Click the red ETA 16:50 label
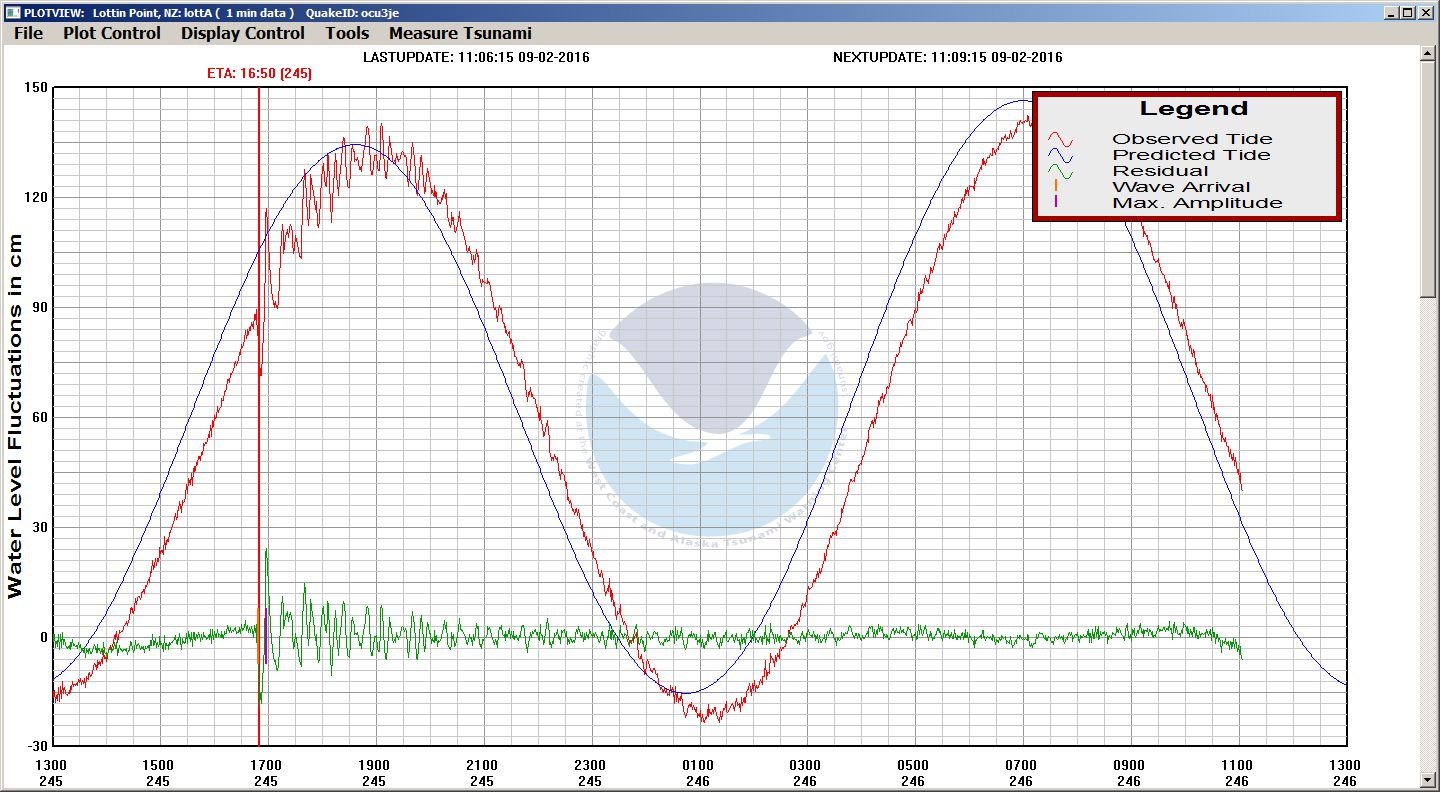Screen dimensions: 1440x792 (x=260, y=73)
